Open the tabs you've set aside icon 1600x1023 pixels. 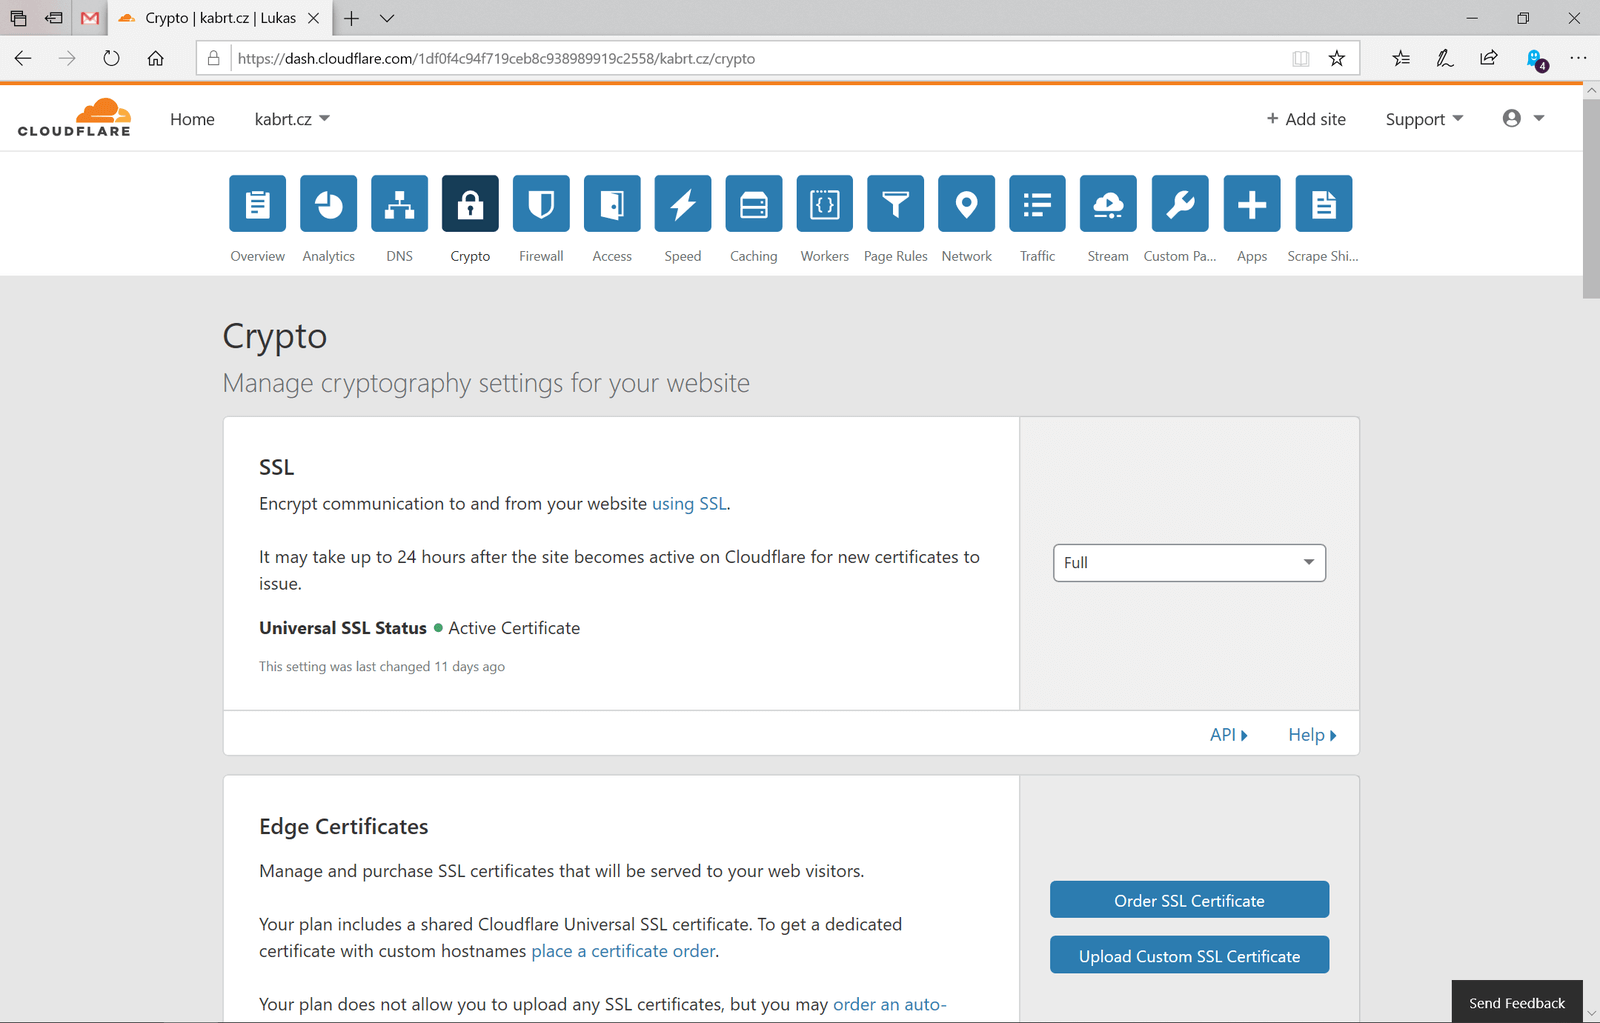coord(18,18)
